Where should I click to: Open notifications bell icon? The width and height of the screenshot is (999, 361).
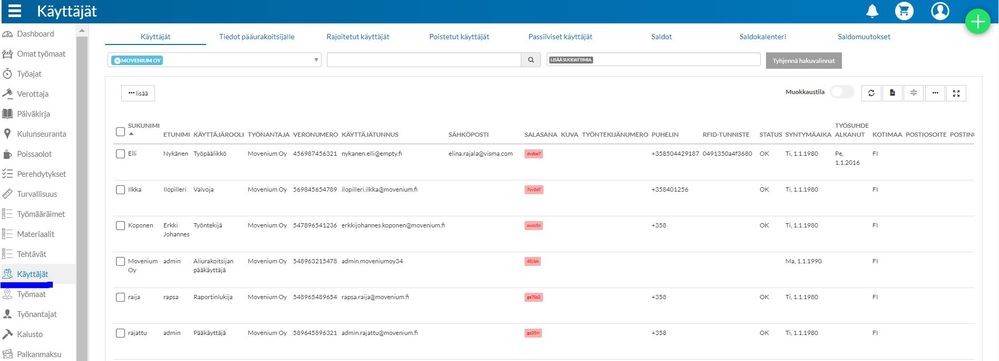(x=872, y=11)
